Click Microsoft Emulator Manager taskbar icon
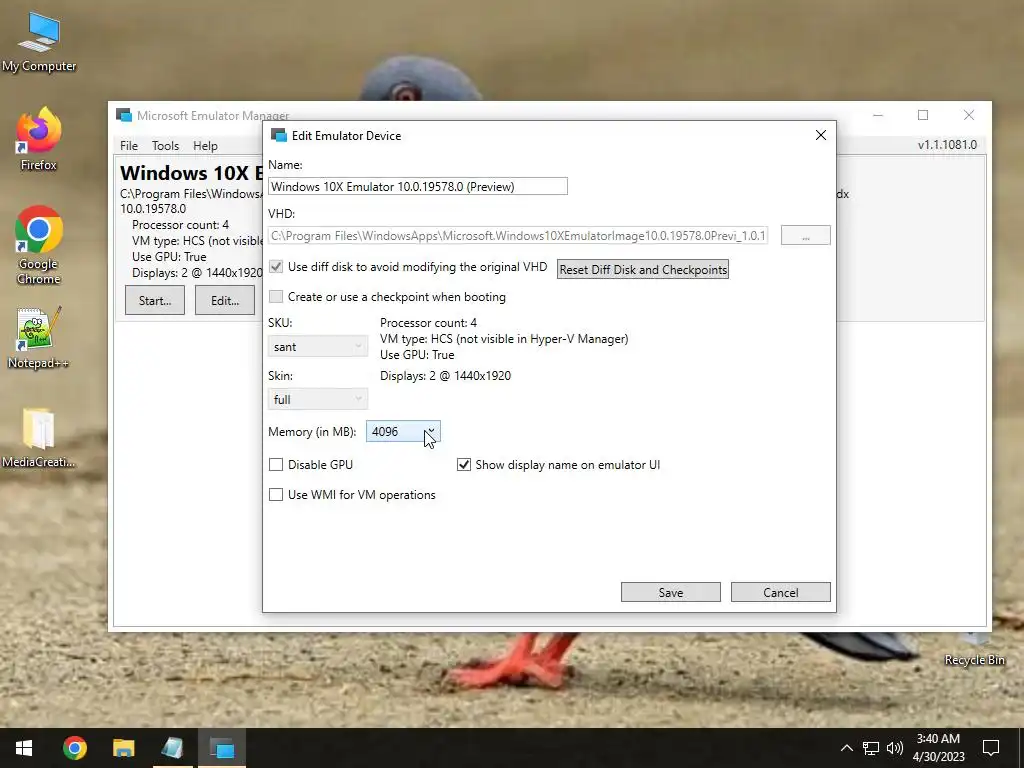This screenshot has width=1024, height=768. point(221,748)
